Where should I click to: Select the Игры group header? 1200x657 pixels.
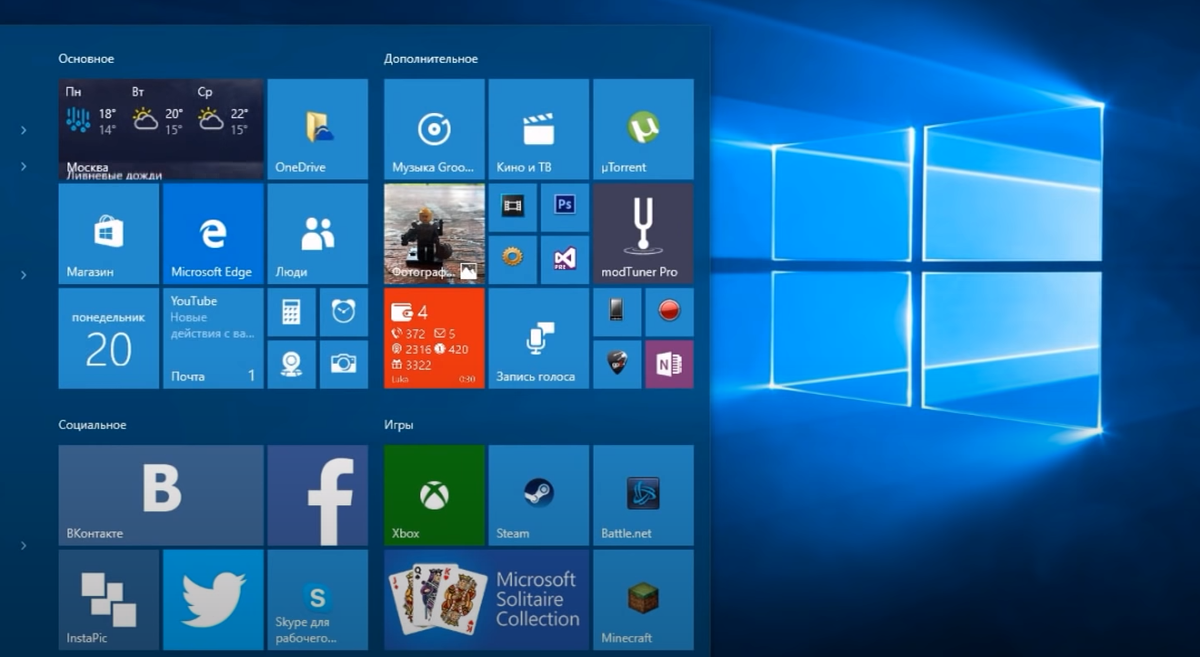tap(399, 425)
